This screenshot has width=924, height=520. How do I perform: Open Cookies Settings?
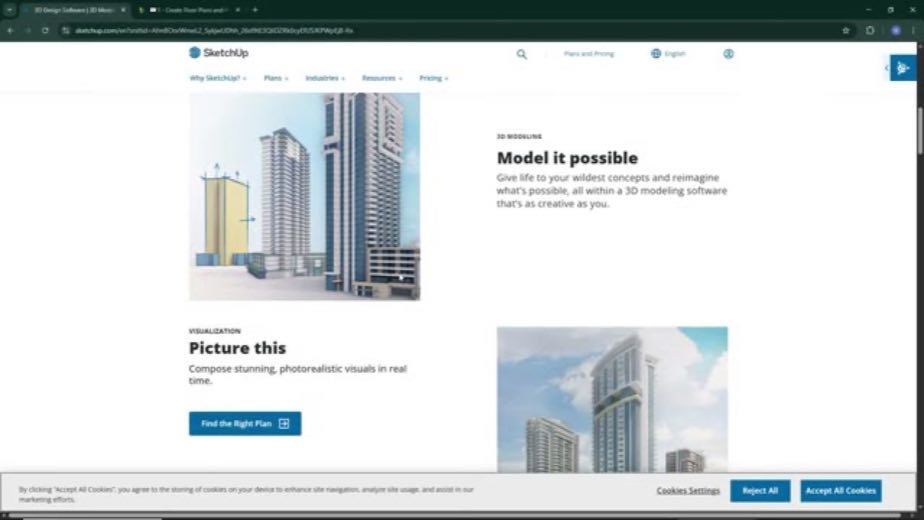point(688,491)
